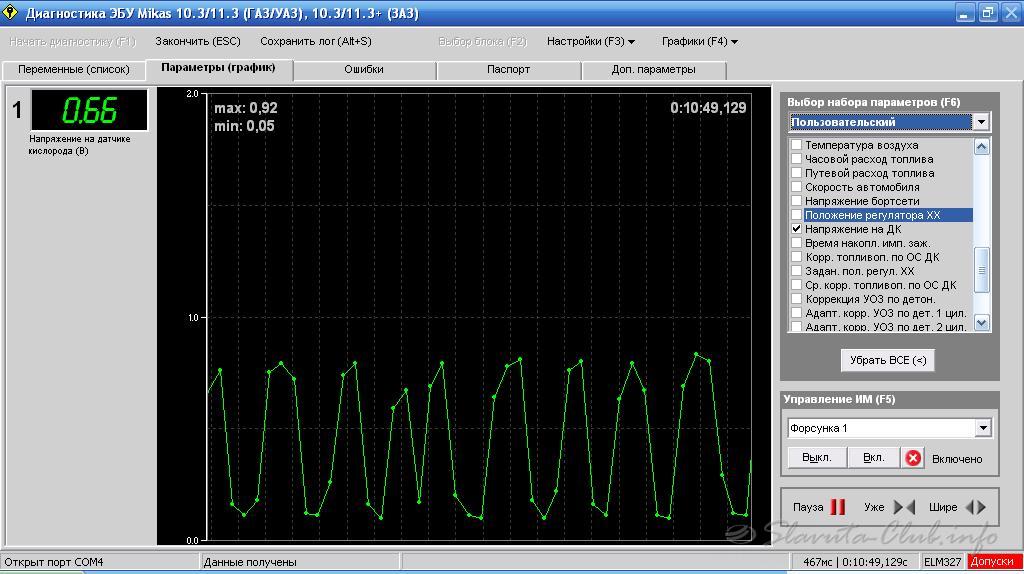This screenshot has width=1024, height=574.
Task: Click Выбор набора параметров (F6) header
Action: point(873,102)
